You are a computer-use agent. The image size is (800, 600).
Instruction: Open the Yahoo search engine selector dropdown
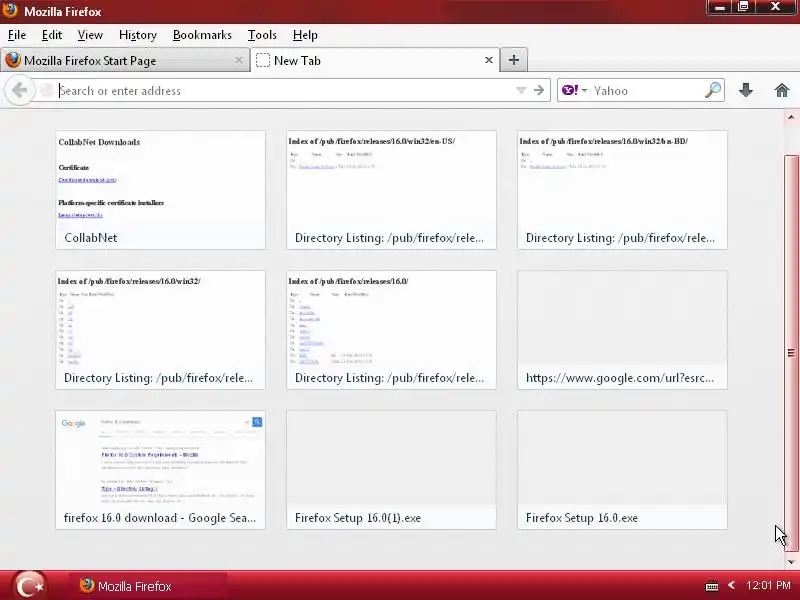click(574, 90)
